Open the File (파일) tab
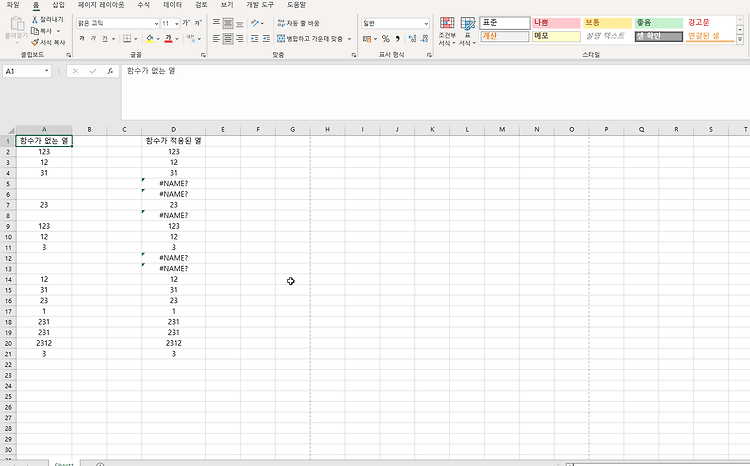Image resolution: width=750 pixels, height=466 pixels. [13, 5]
